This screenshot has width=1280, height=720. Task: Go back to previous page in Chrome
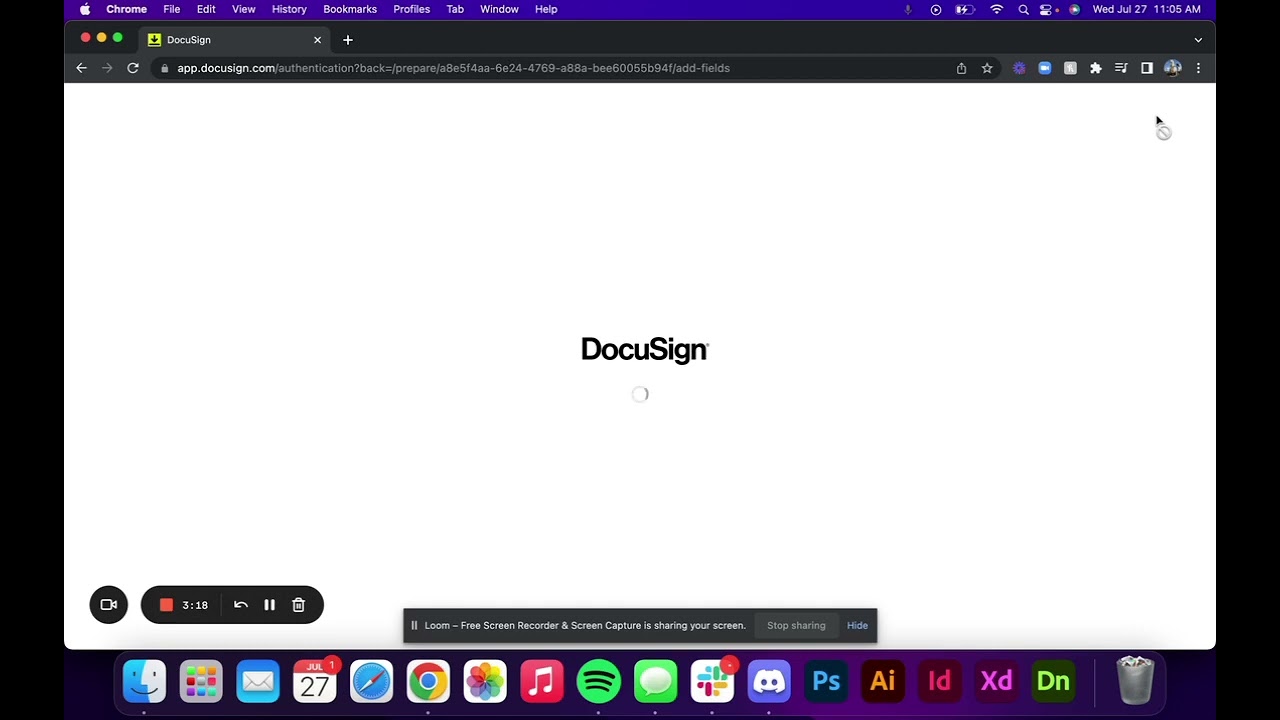point(81,68)
